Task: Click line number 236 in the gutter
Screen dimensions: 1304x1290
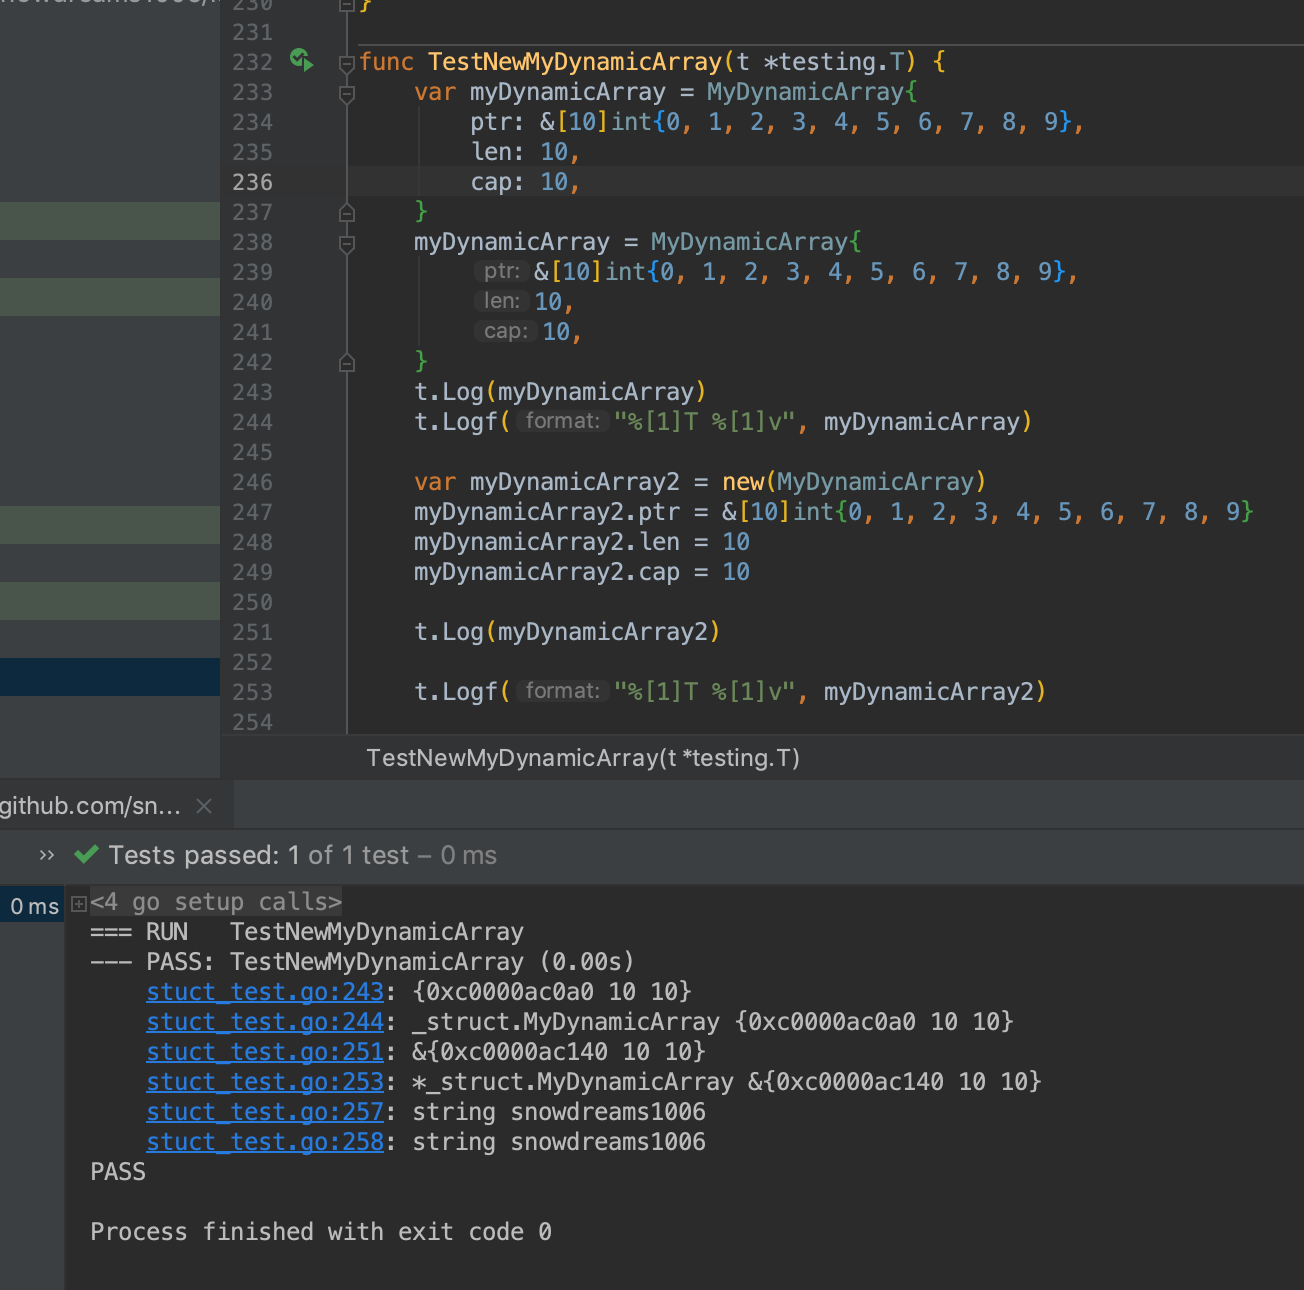Action: click(x=252, y=182)
